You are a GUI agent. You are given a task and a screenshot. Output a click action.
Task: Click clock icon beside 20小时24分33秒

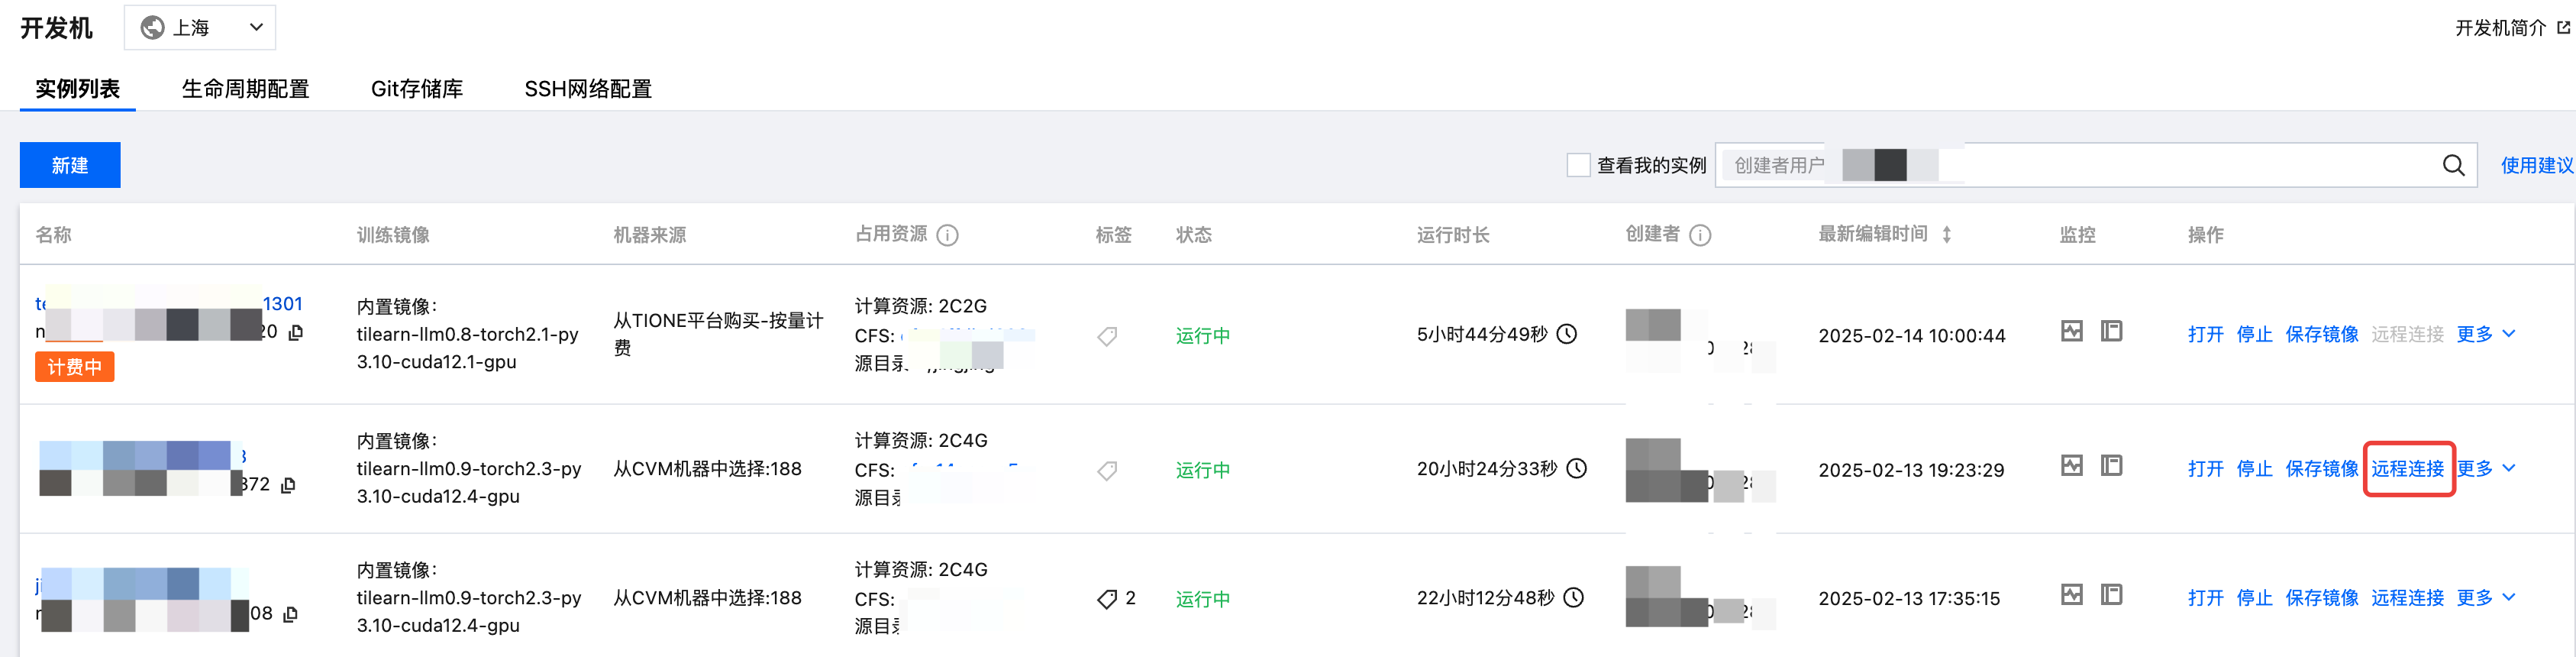(1576, 468)
